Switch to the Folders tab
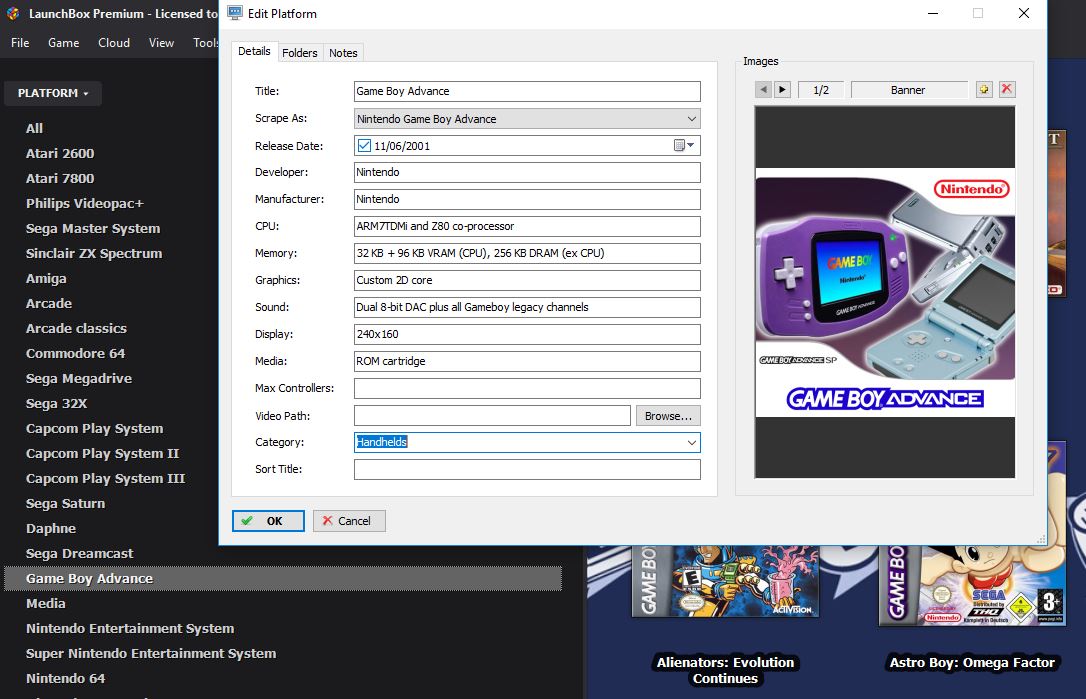Screen dimensions: 1086x699 click(299, 53)
